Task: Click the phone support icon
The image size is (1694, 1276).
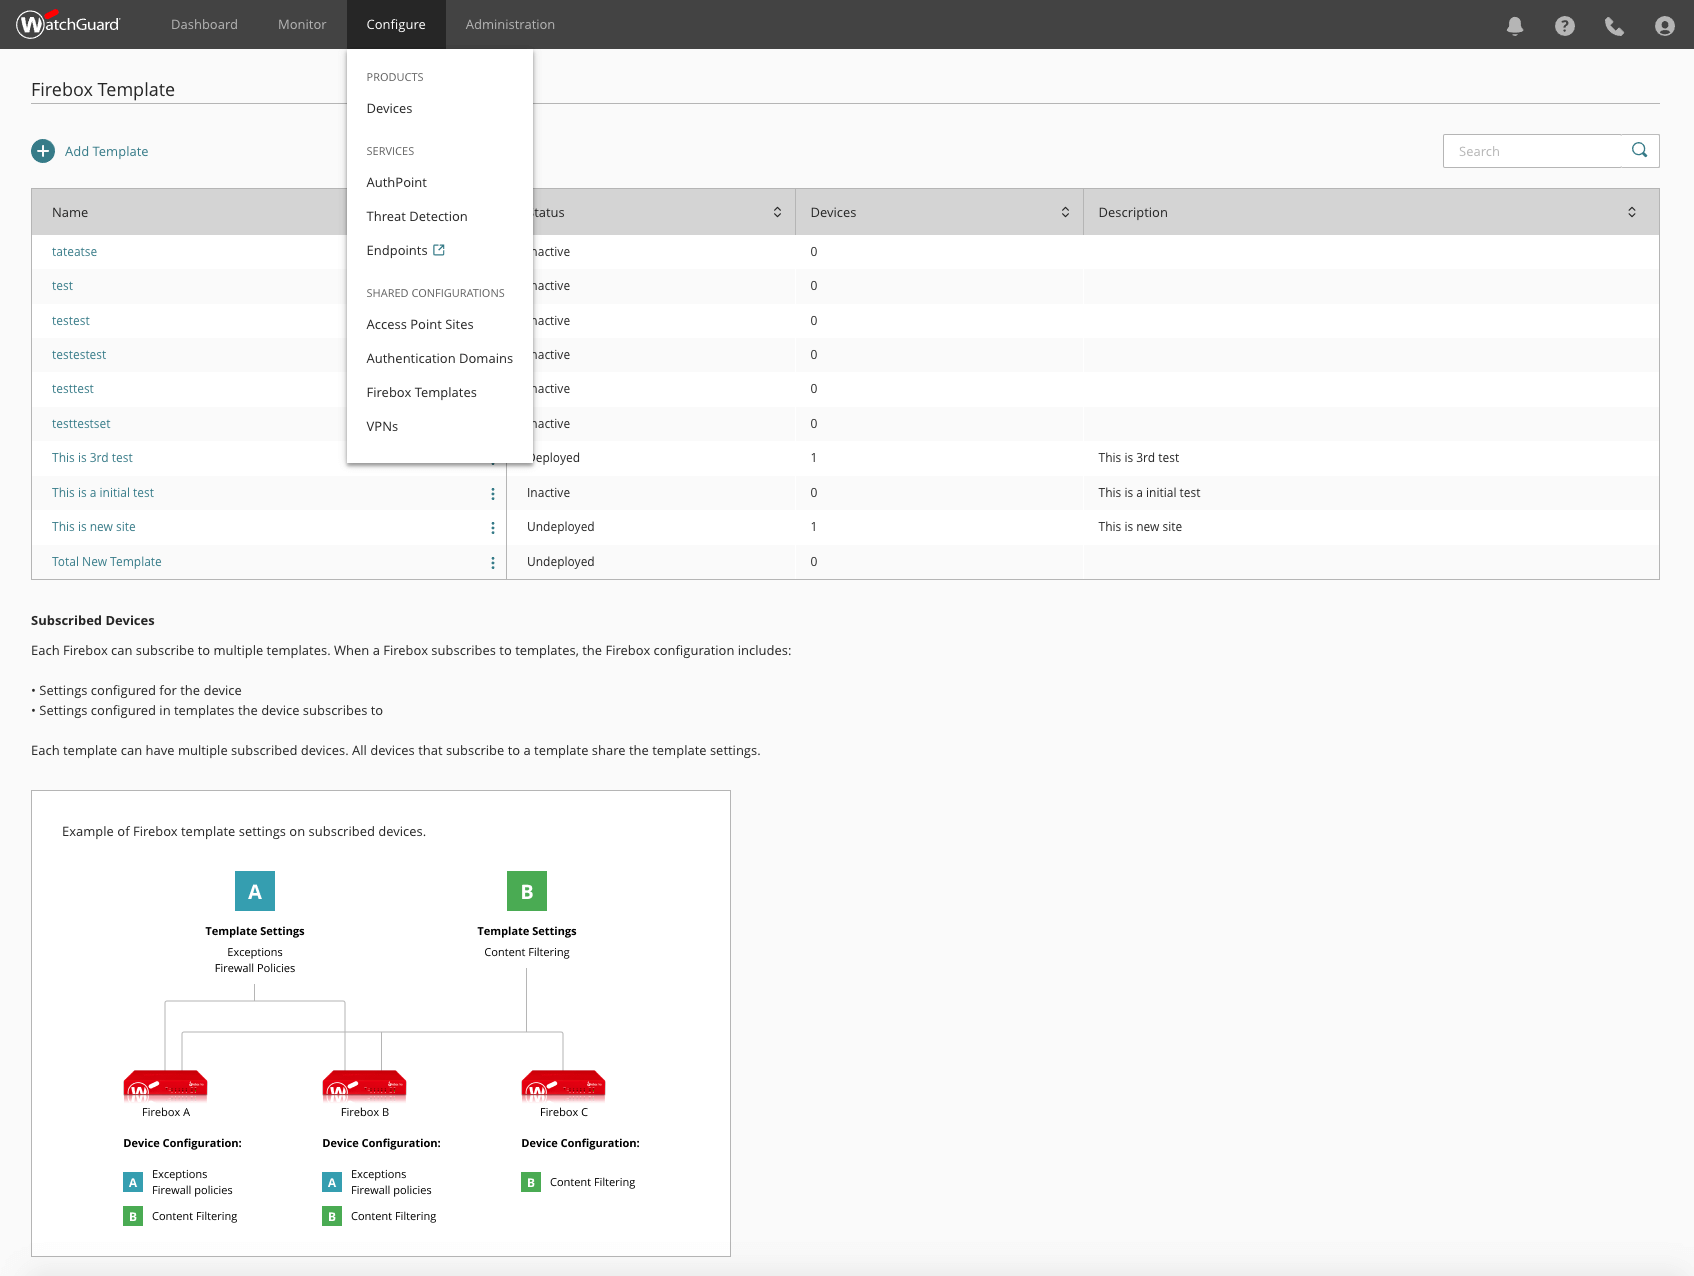Action: (x=1614, y=26)
